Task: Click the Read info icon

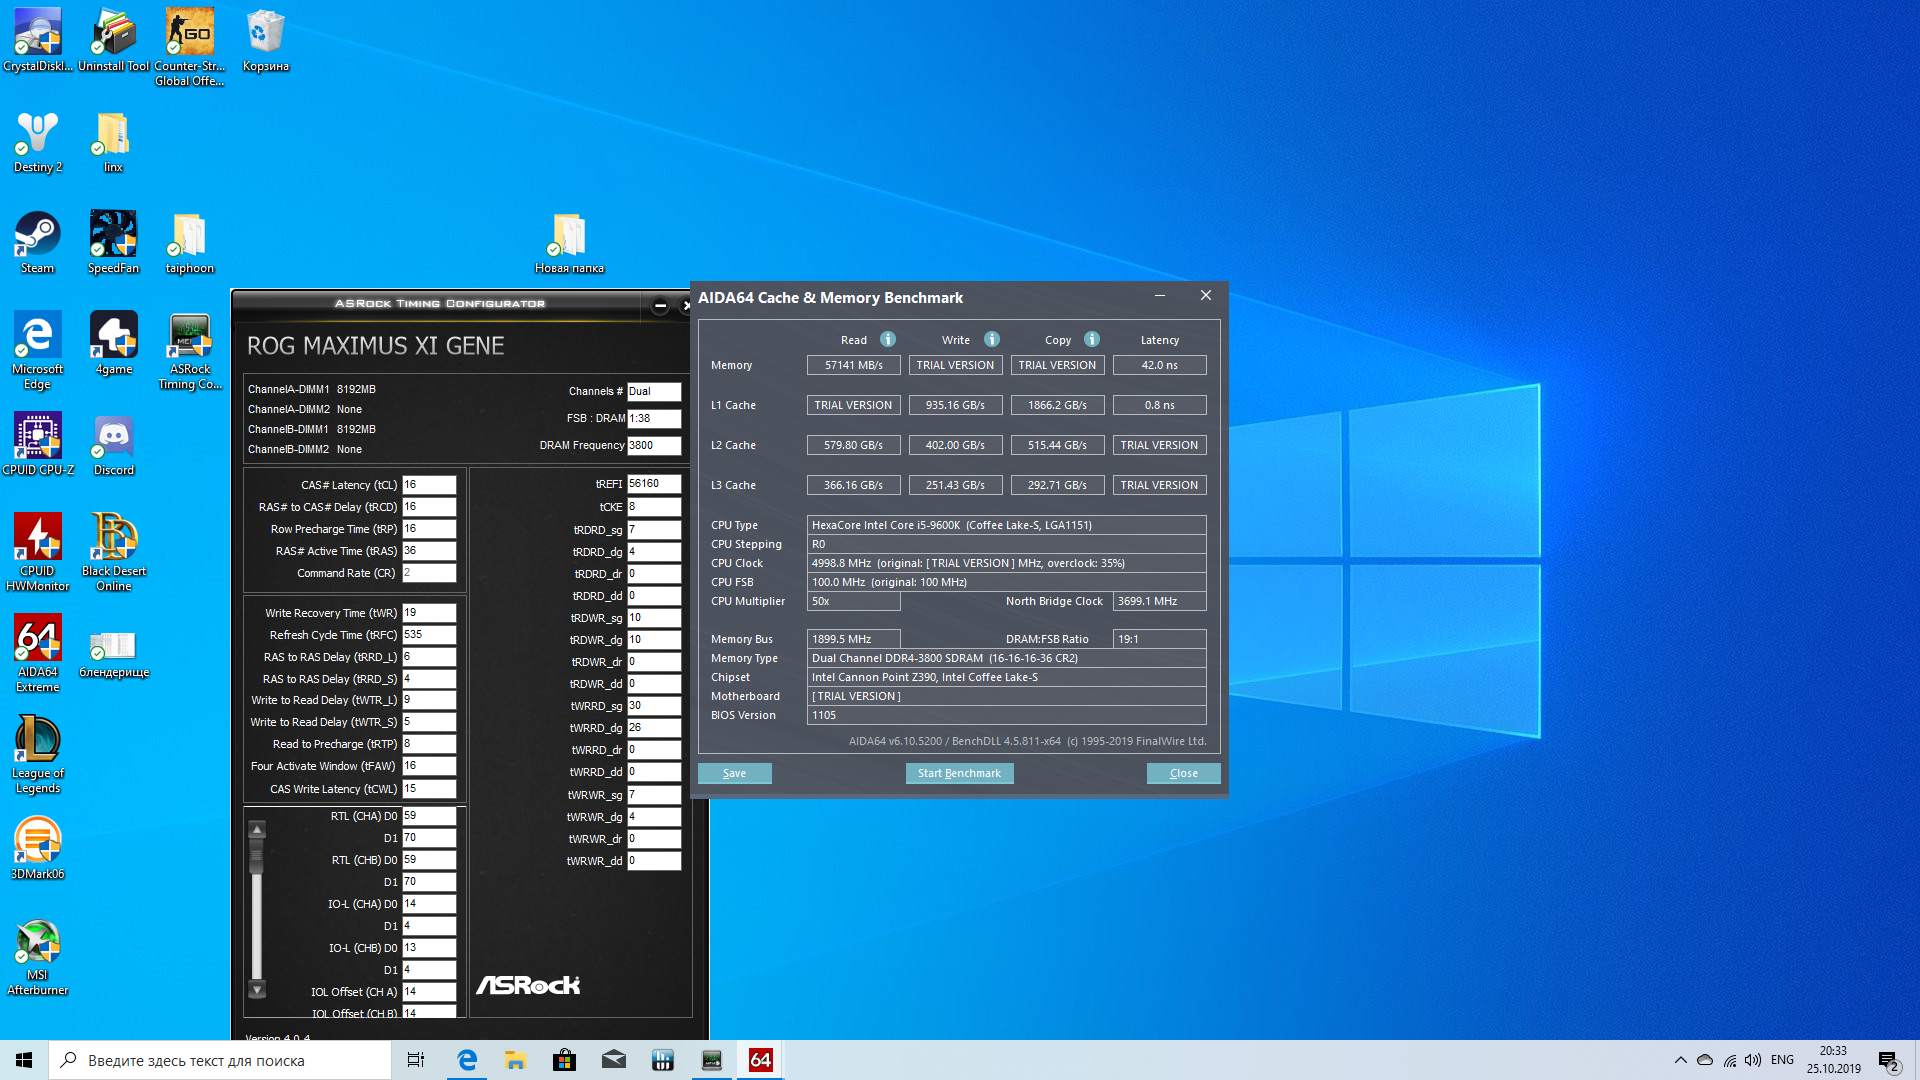Action: pos(887,339)
